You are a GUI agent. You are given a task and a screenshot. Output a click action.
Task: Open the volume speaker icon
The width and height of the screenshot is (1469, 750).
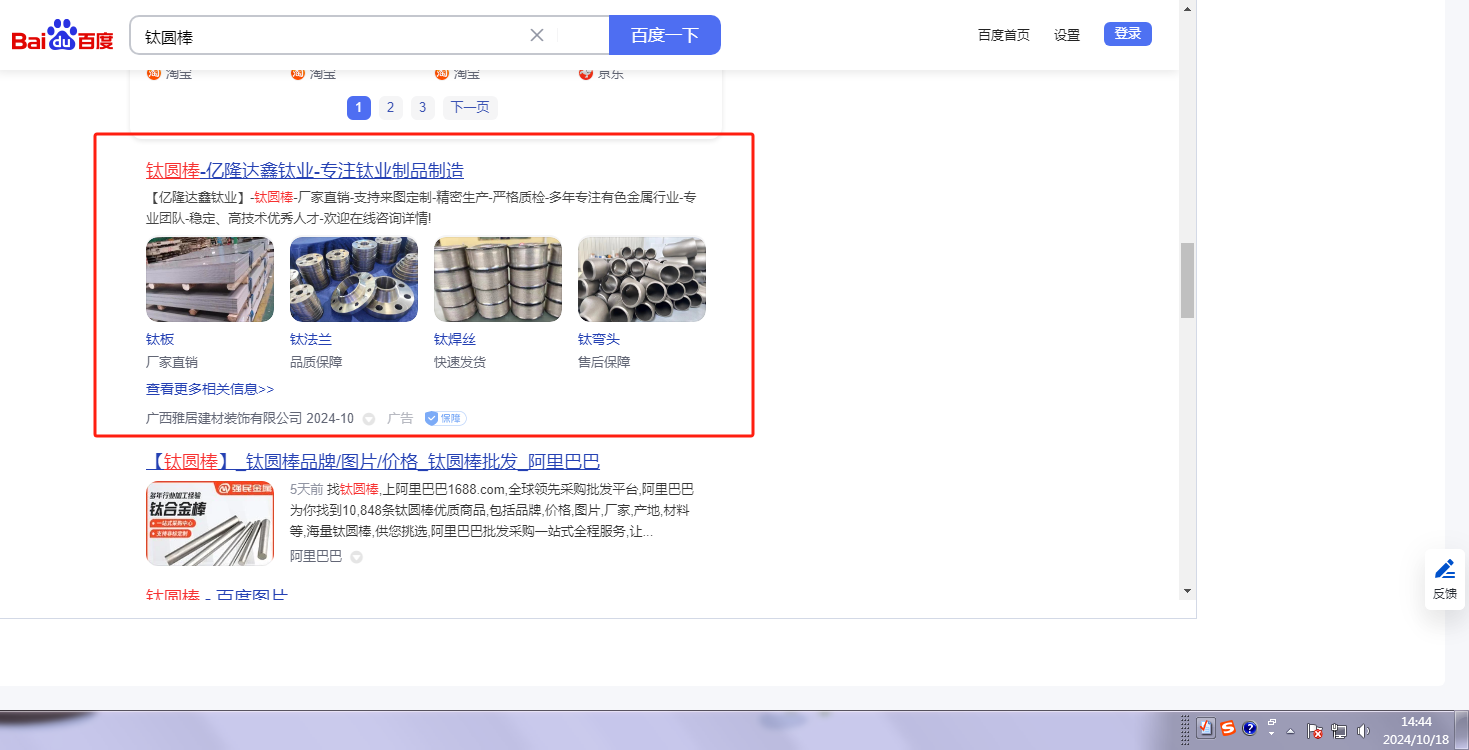[x=1362, y=730]
